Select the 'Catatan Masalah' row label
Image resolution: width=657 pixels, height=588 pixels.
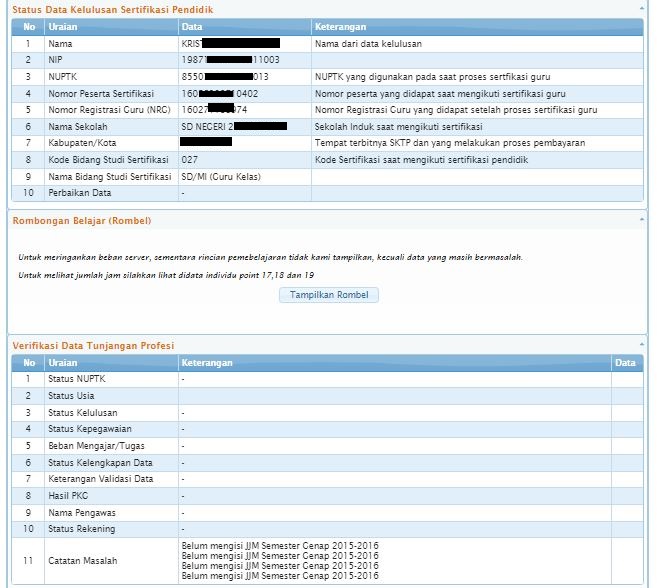83,561
